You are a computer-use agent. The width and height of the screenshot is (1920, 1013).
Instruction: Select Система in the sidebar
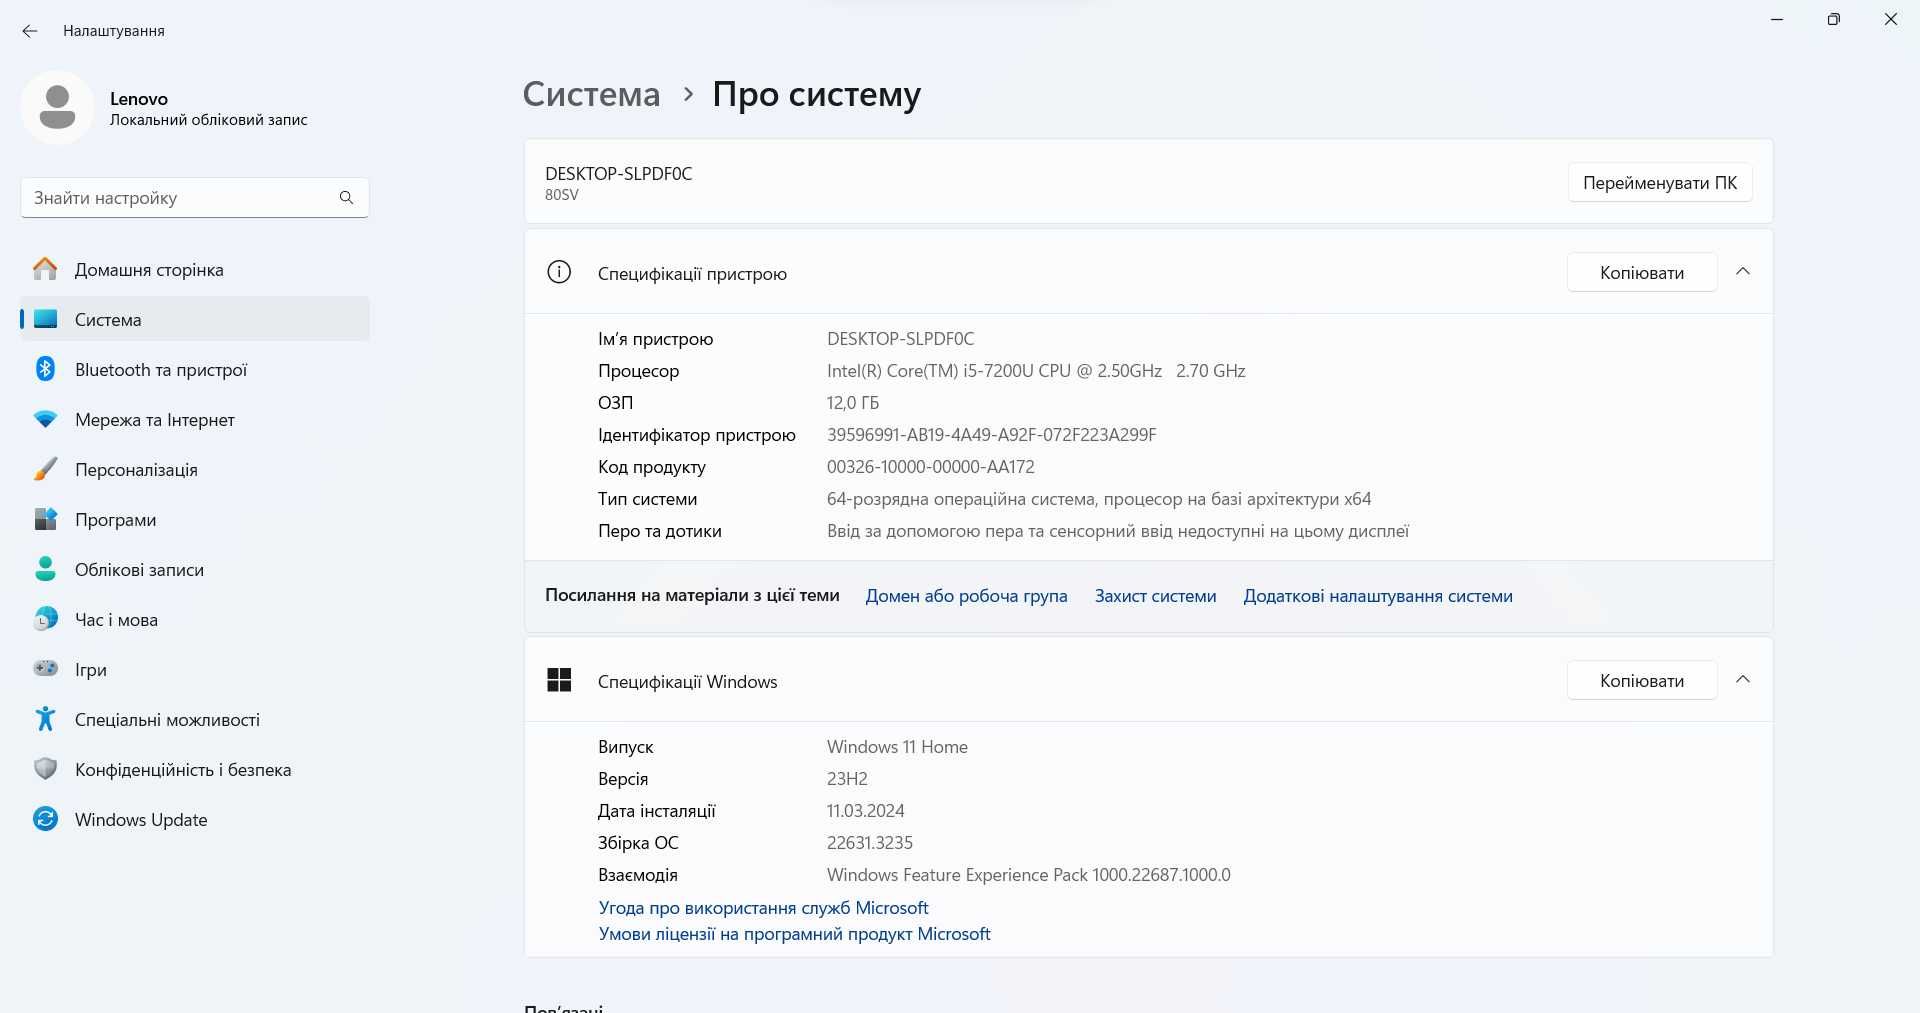coord(195,319)
